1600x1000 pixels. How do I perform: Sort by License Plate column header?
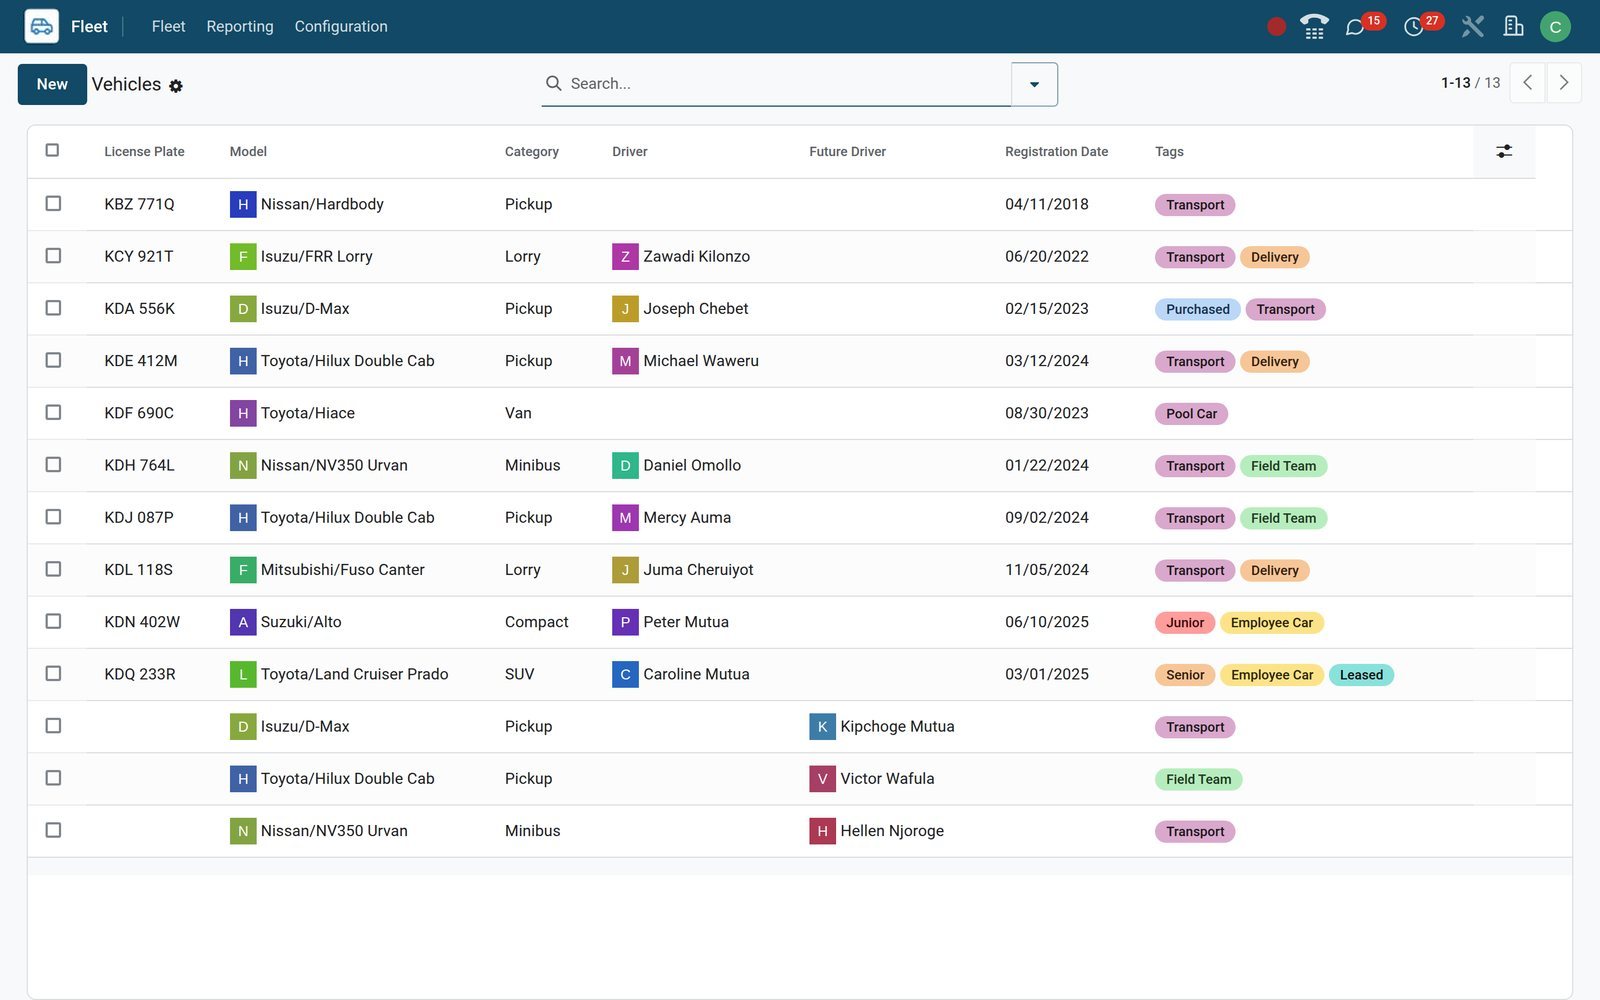pyautogui.click(x=144, y=152)
